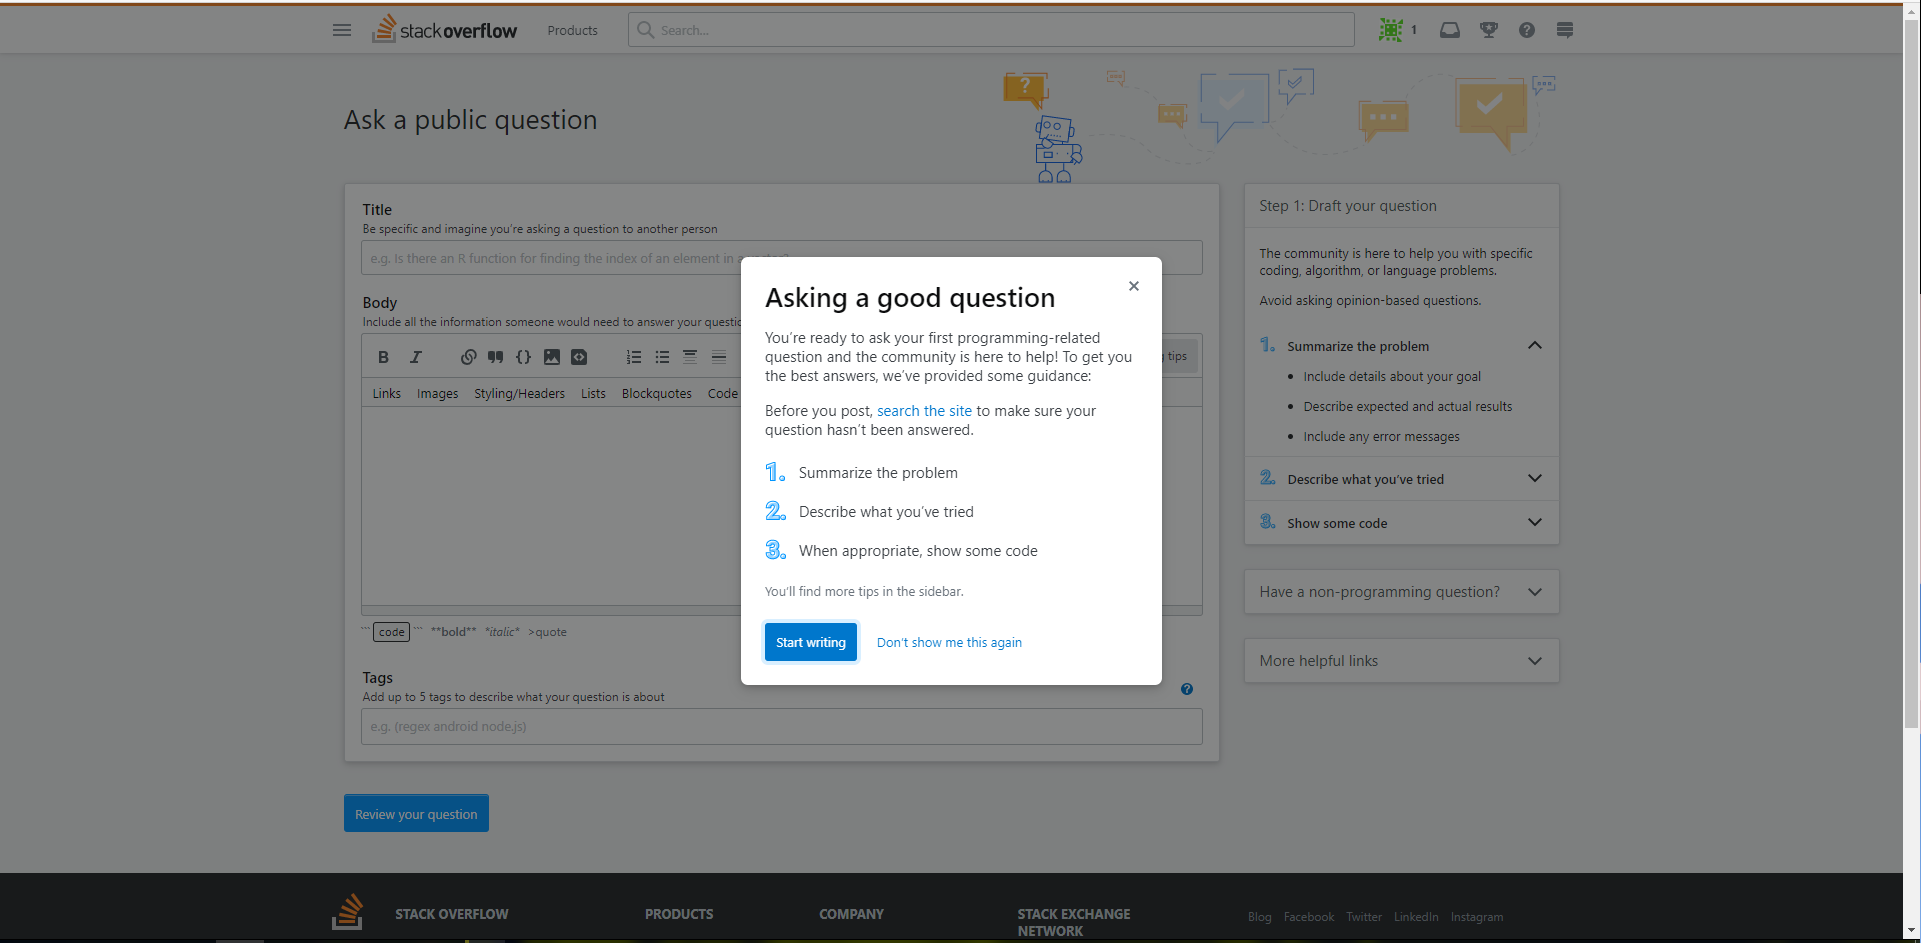This screenshot has height=943, width=1921.
Task: Click the body editor resize grippie bar
Action: click(782, 610)
